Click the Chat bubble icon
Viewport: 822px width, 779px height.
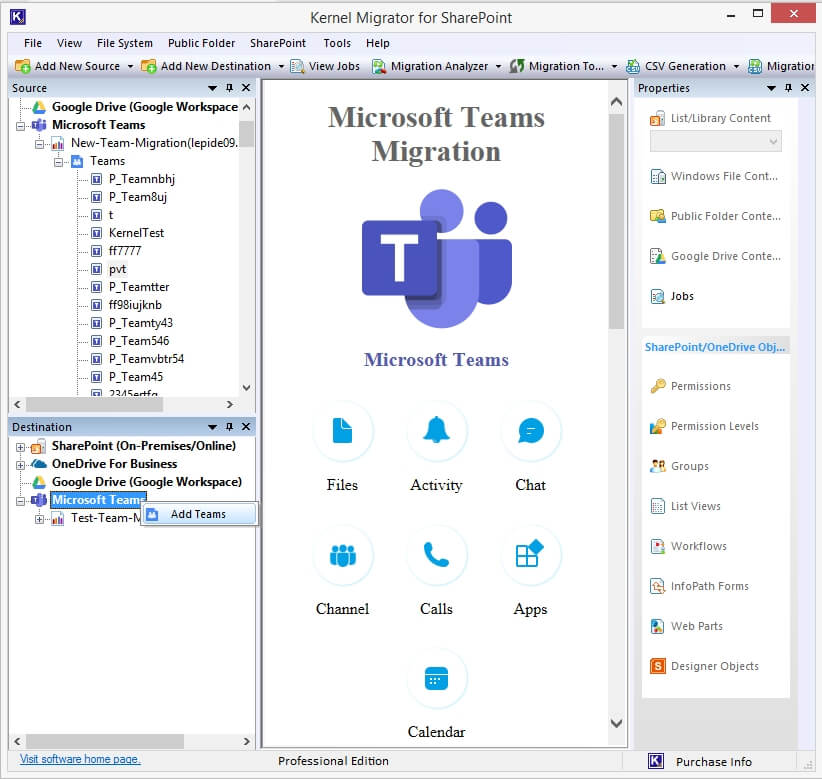(530, 431)
